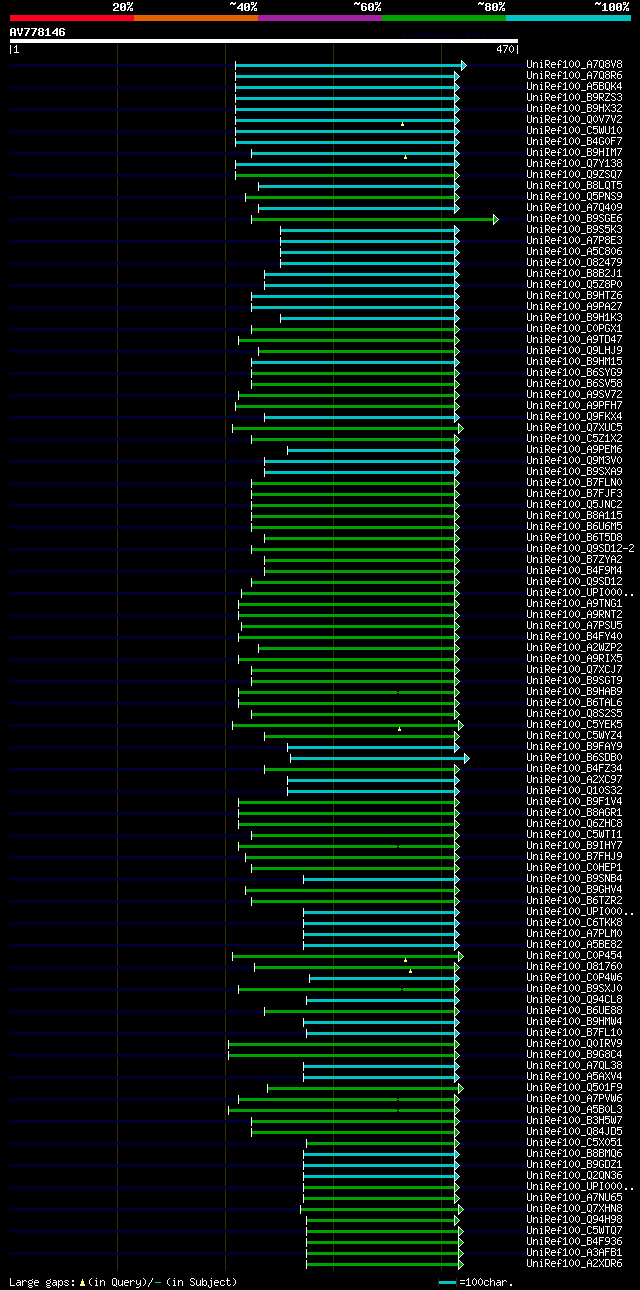Click the green ~80% identity legend segment
This screenshot has width=640, height=1290.
[x=444, y=18]
